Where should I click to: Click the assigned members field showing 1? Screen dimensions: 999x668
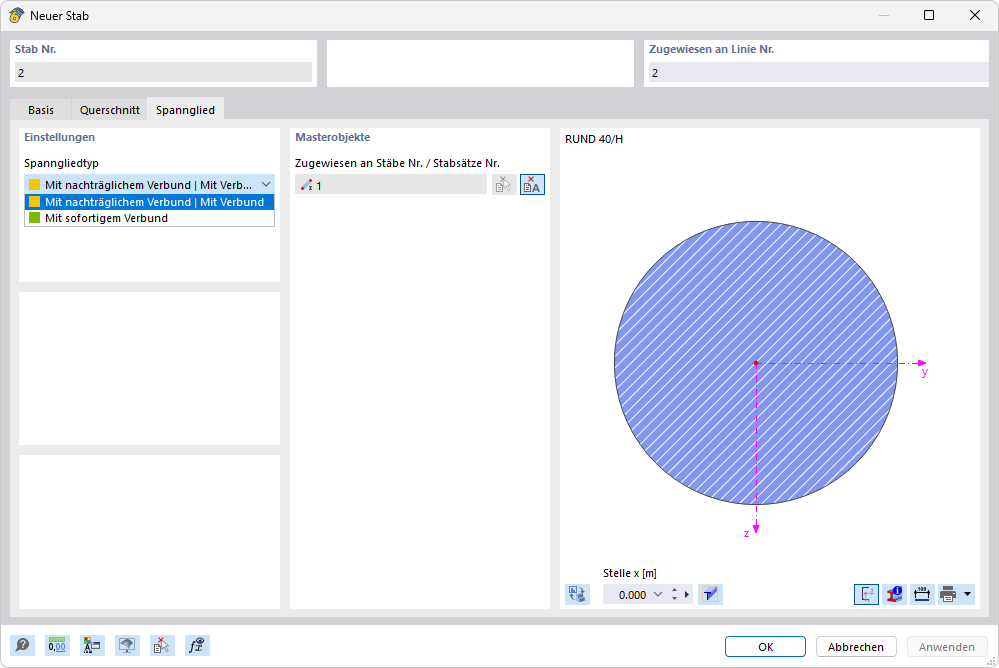click(x=391, y=185)
